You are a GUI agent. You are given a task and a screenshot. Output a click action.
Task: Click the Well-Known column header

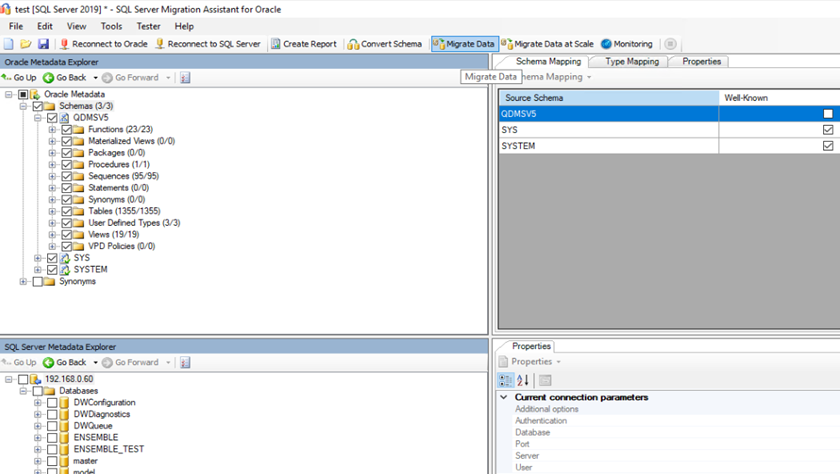tap(779, 98)
